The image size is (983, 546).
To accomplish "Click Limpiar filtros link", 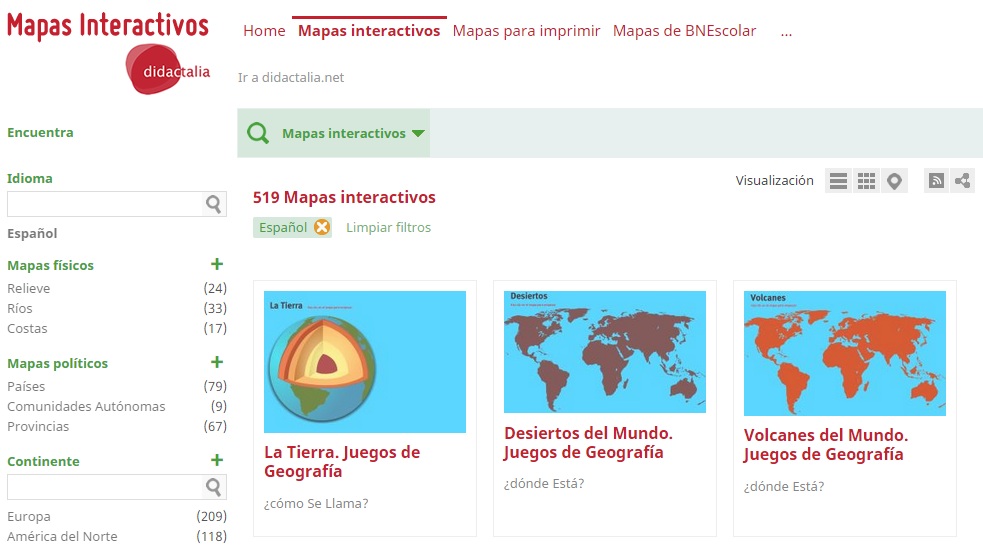I will [389, 228].
